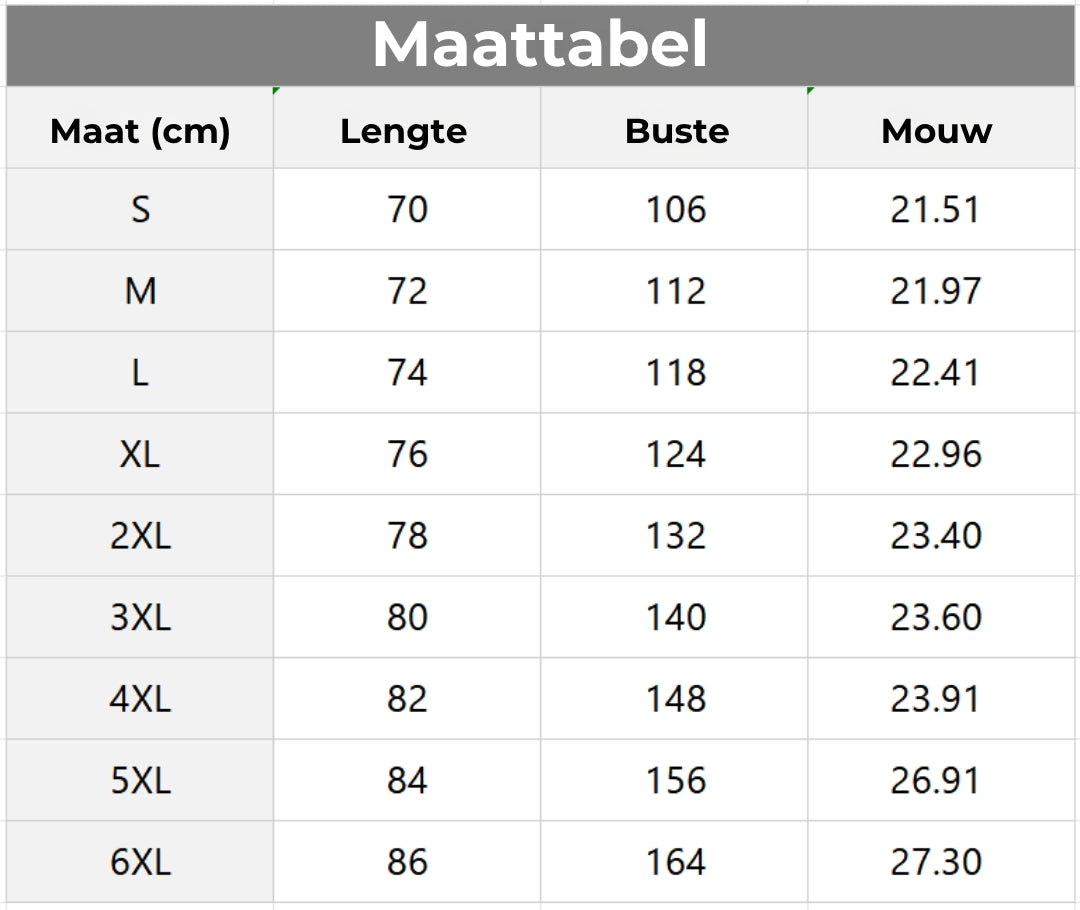1080x910 pixels.
Task: Click the green error indicator on Mouw cell
Action: (x=811, y=90)
